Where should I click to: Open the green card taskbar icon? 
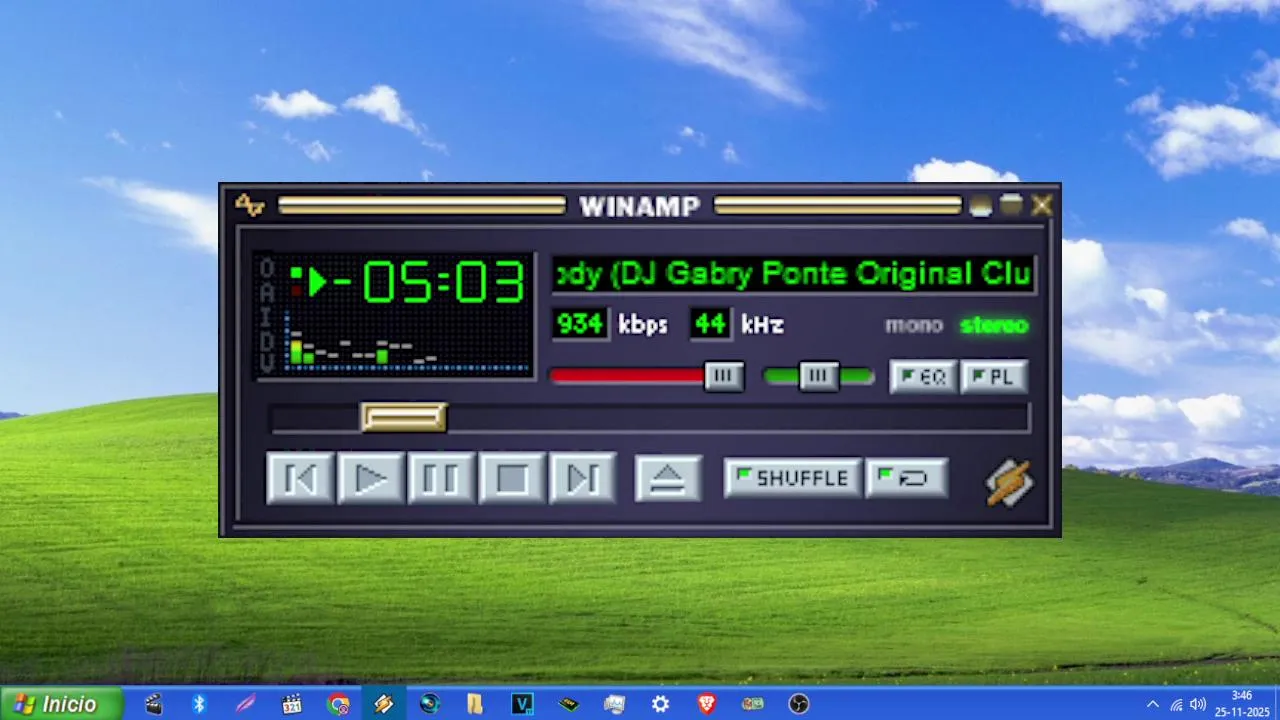(x=752, y=704)
